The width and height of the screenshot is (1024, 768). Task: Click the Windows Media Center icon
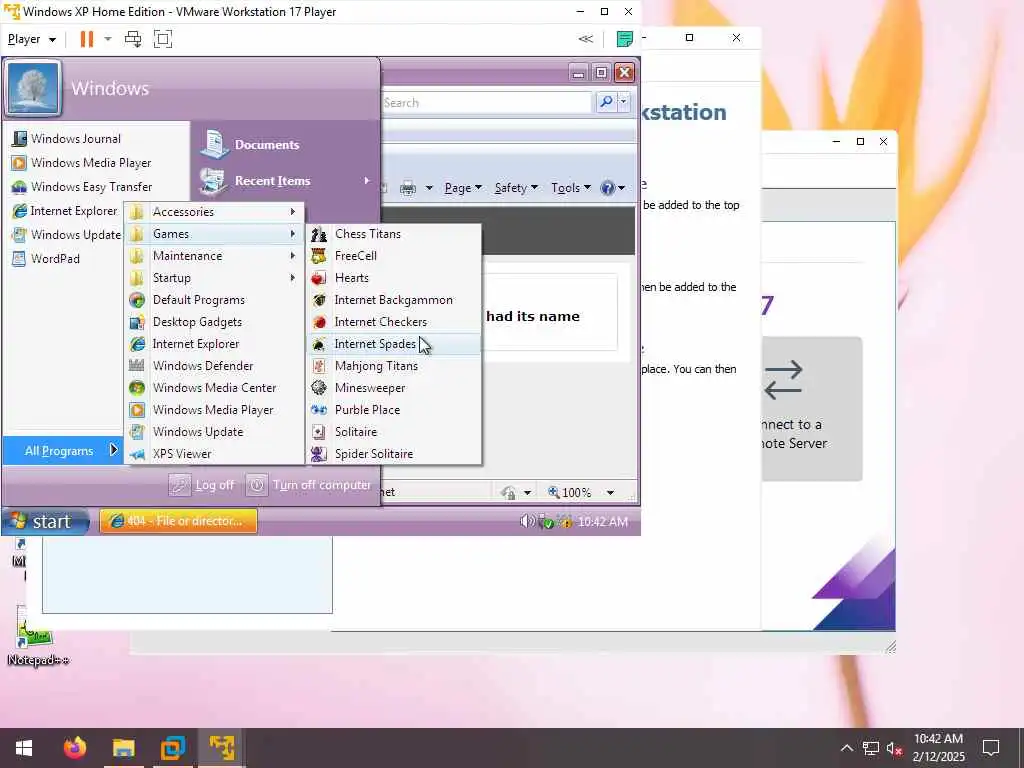pos(136,388)
